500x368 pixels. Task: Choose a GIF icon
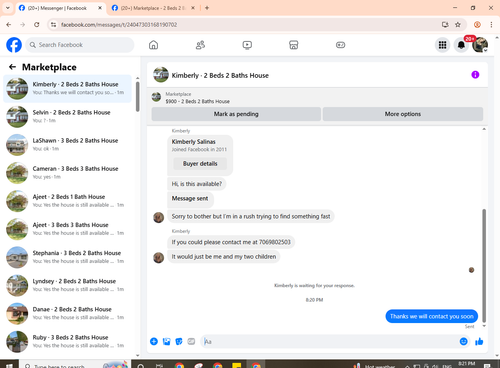(191, 341)
